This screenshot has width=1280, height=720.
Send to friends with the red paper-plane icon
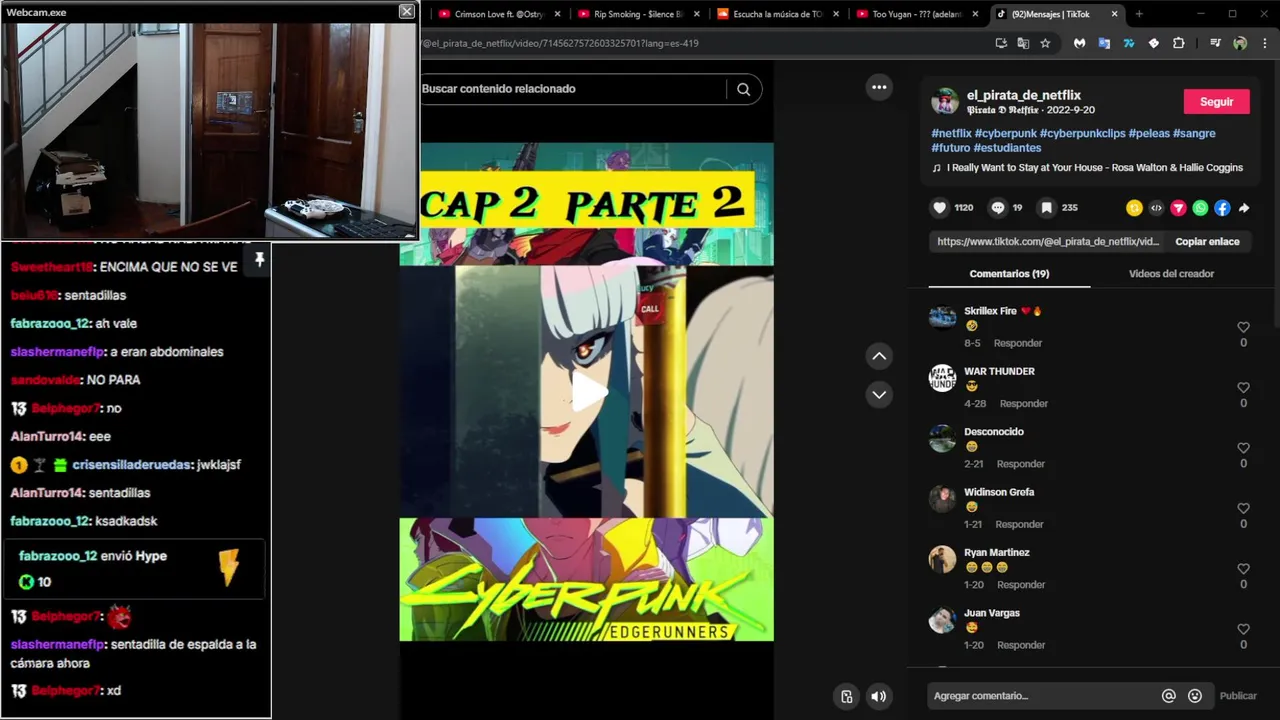(x=1178, y=208)
